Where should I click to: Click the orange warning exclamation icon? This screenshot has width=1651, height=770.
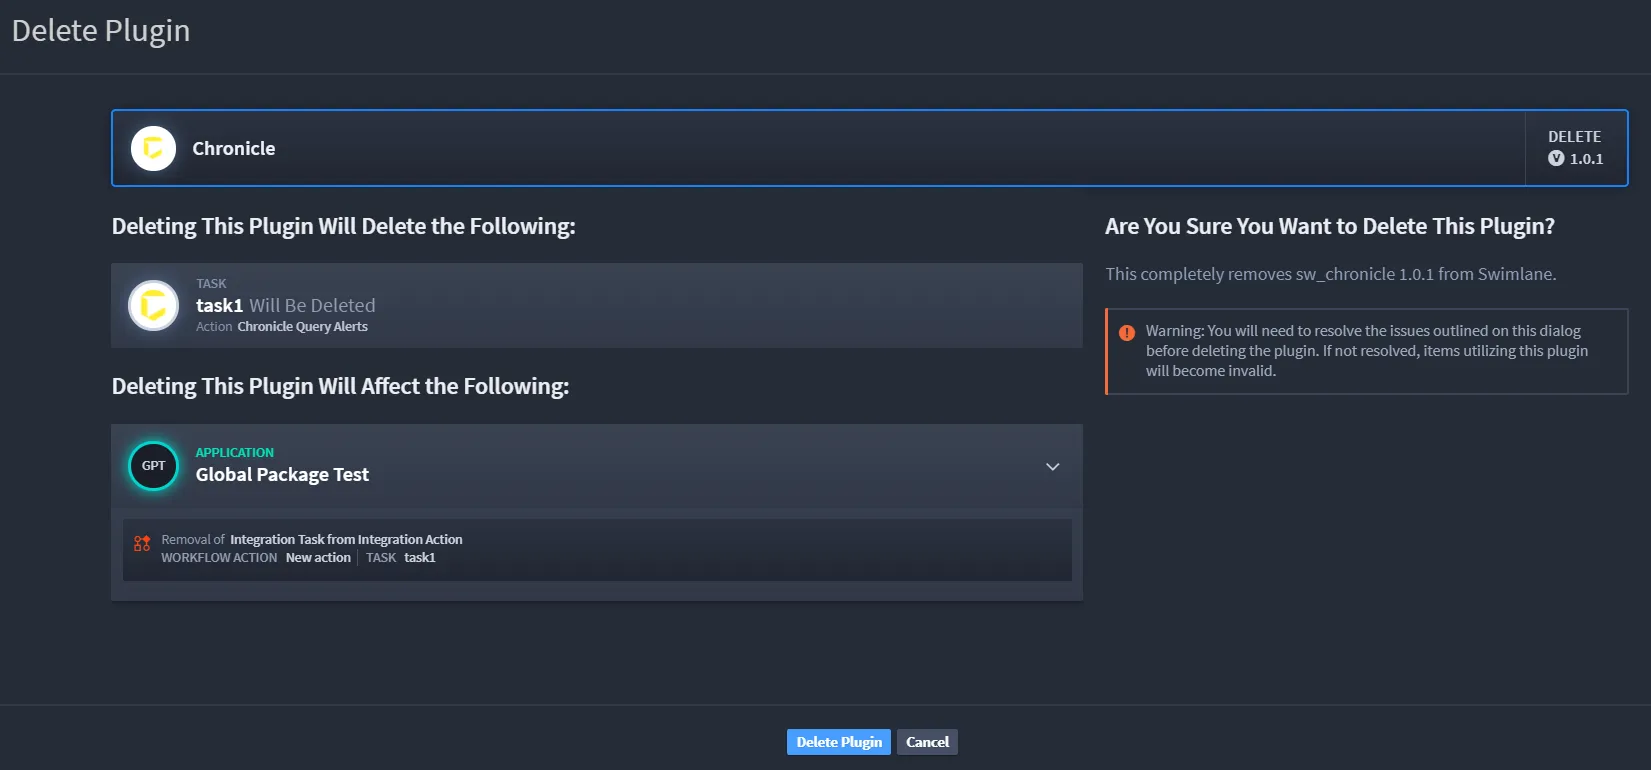pyautogui.click(x=1127, y=333)
